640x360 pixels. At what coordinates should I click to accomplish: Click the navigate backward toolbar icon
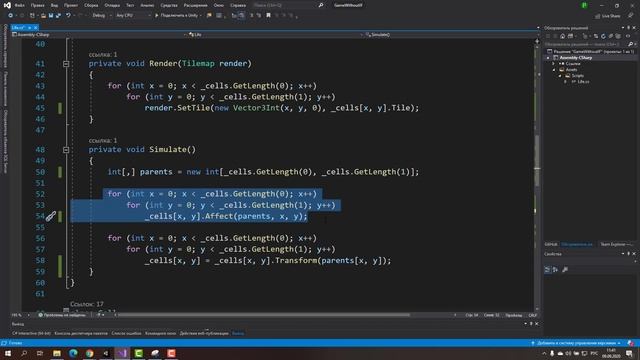click(x=10, y=16)
